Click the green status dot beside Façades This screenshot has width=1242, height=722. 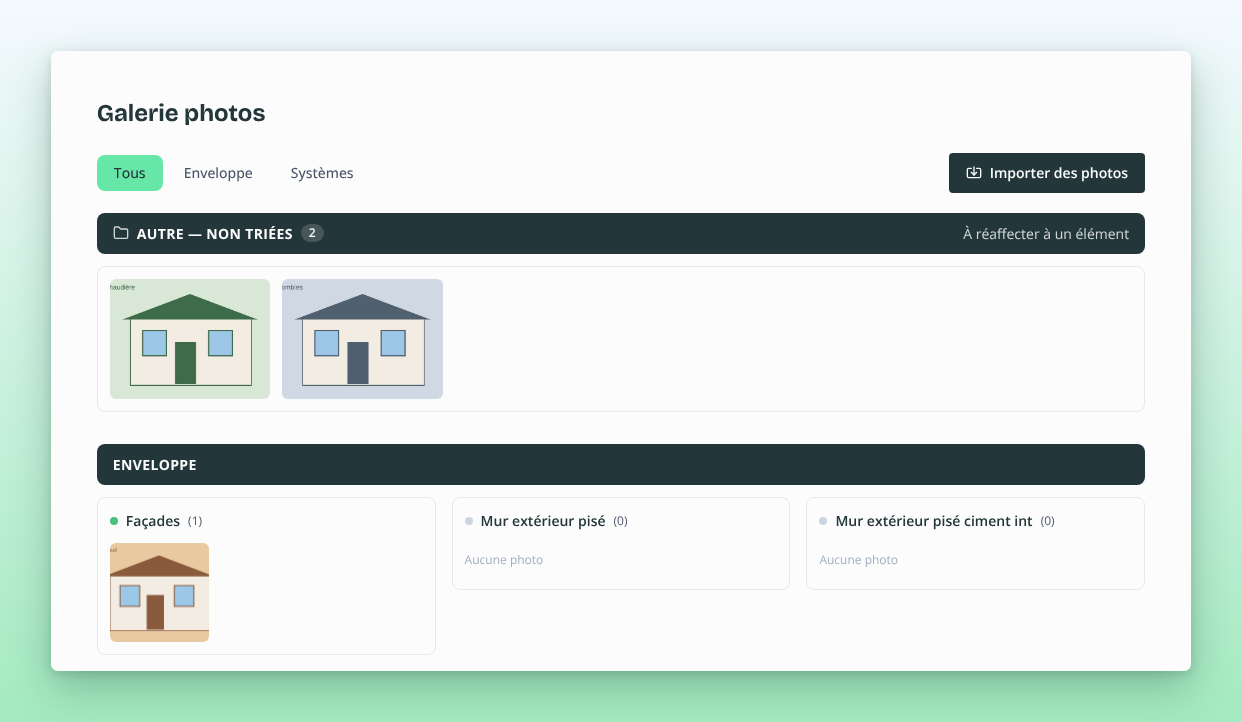(x=114, y=521)
